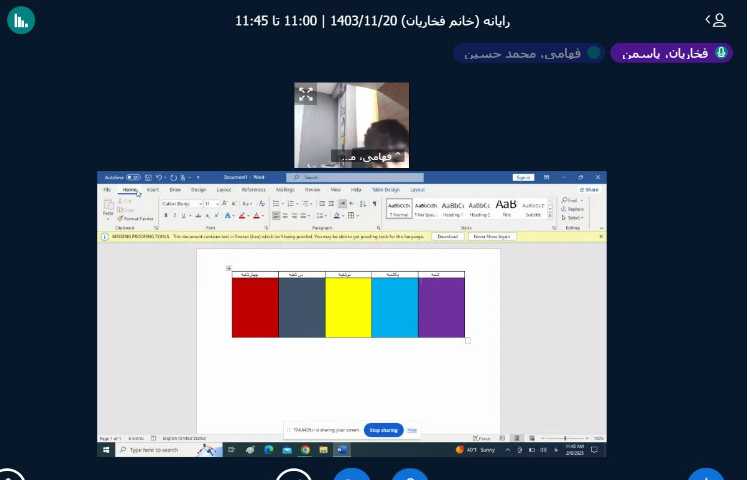Click Format Painter in Clipboard group
The image size is (750, 480).
click(135, 218)
